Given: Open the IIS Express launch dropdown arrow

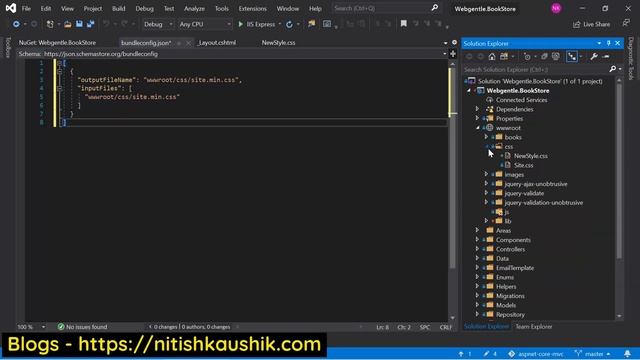Looking at the screenshot, I should point(280,24).
